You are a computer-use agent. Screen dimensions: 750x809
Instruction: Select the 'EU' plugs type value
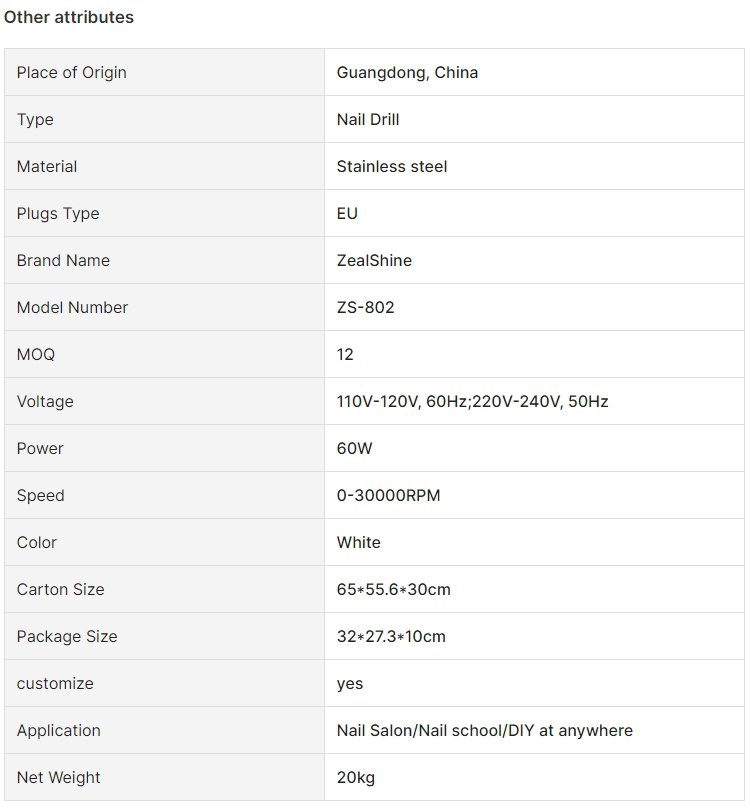[347, 213]
